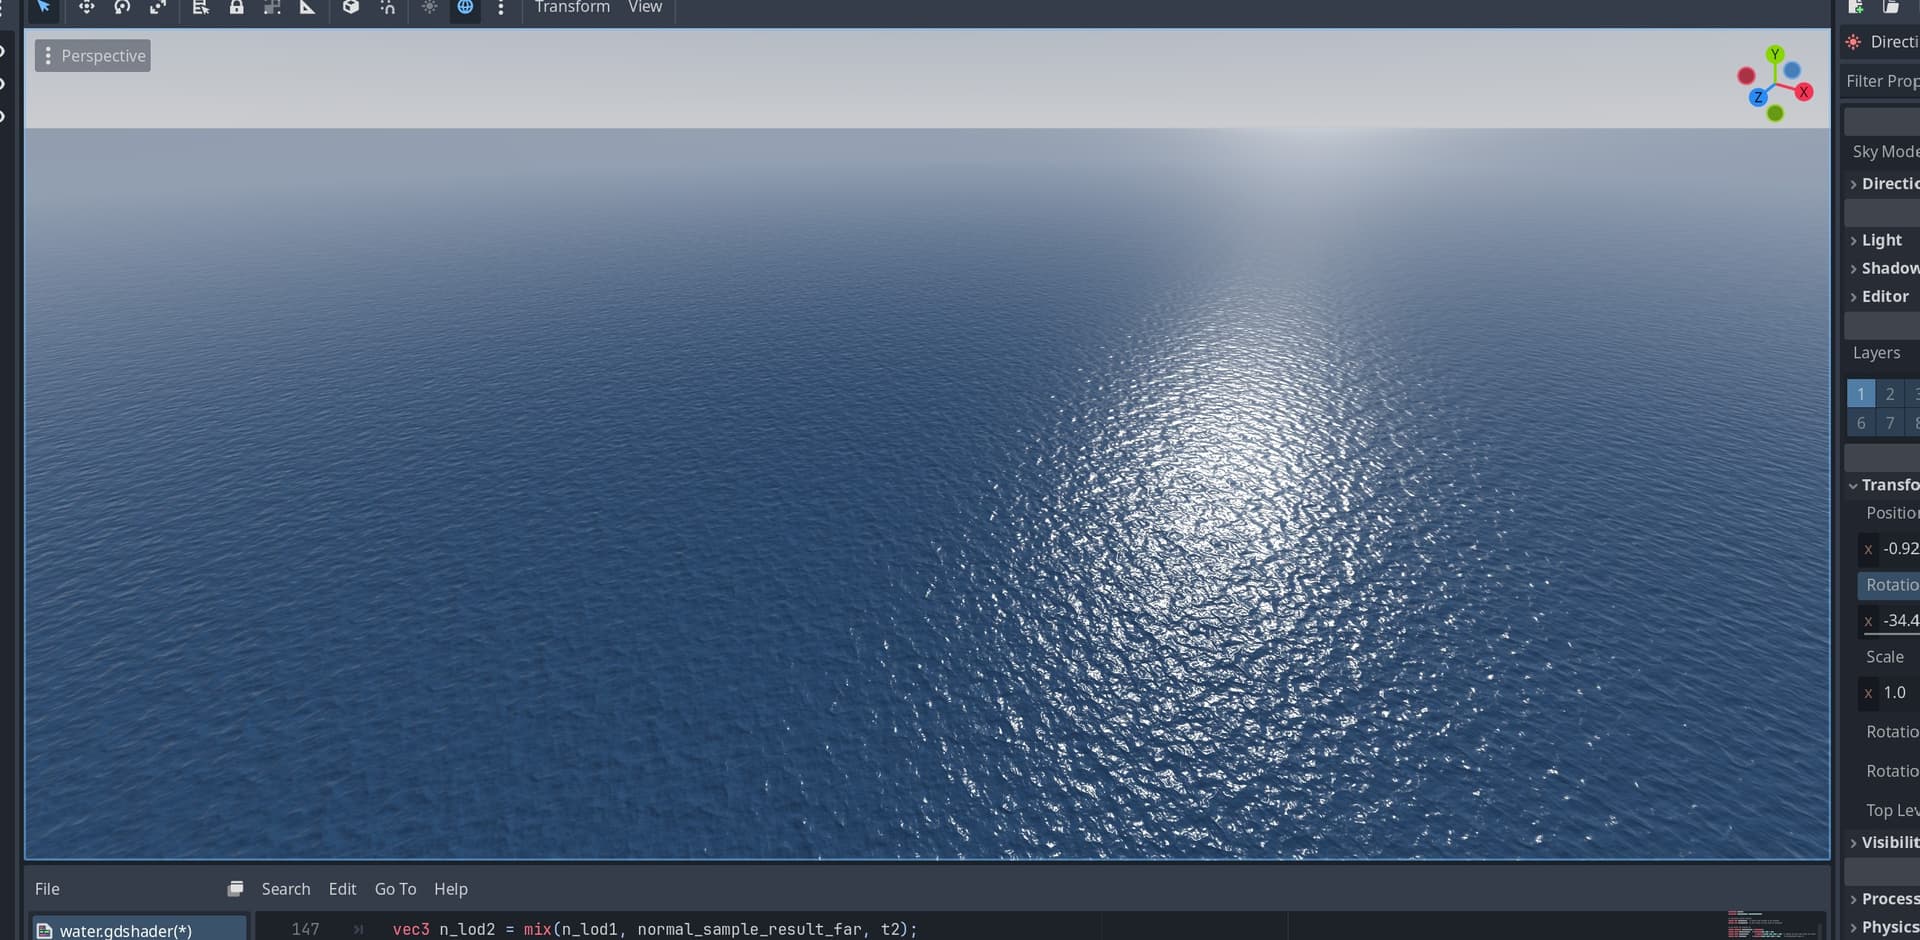1920x940 pixels.
Task: Select water.gdshader in shader file list
Action: point(125,930)
